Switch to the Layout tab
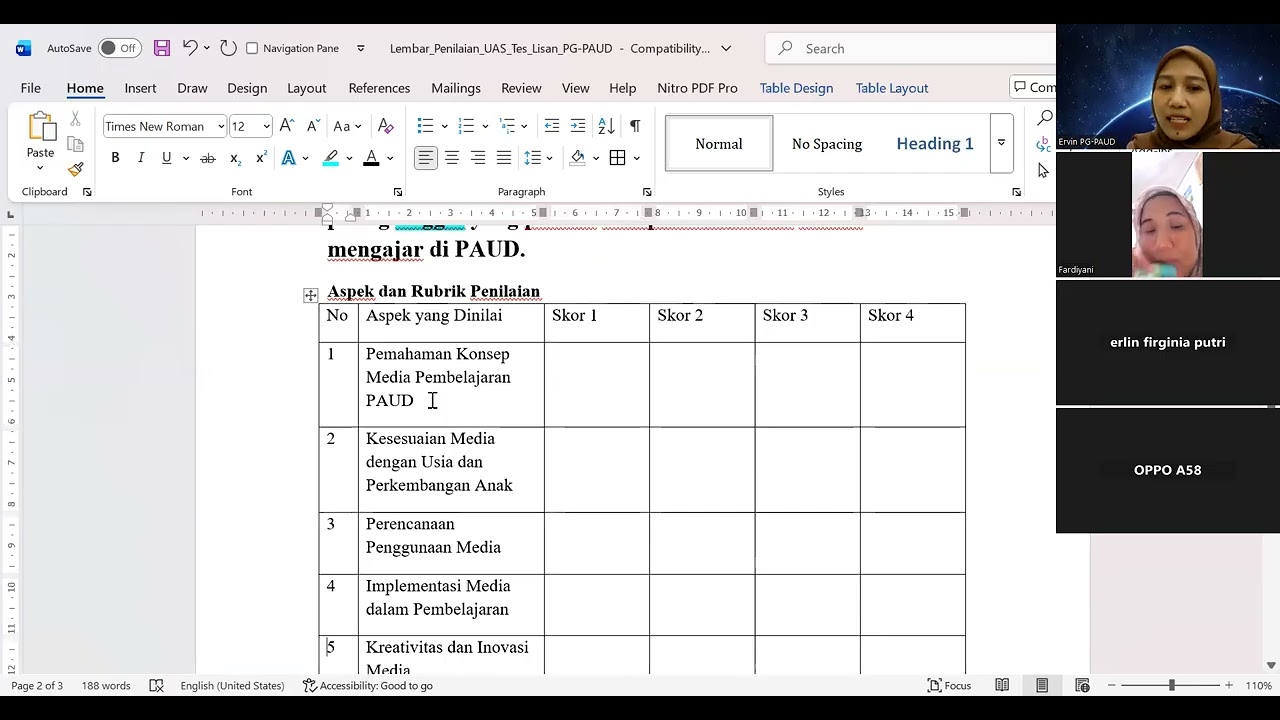Image resolution: width=1280 pixels, height=720 pixels. (x=307, y=88)
